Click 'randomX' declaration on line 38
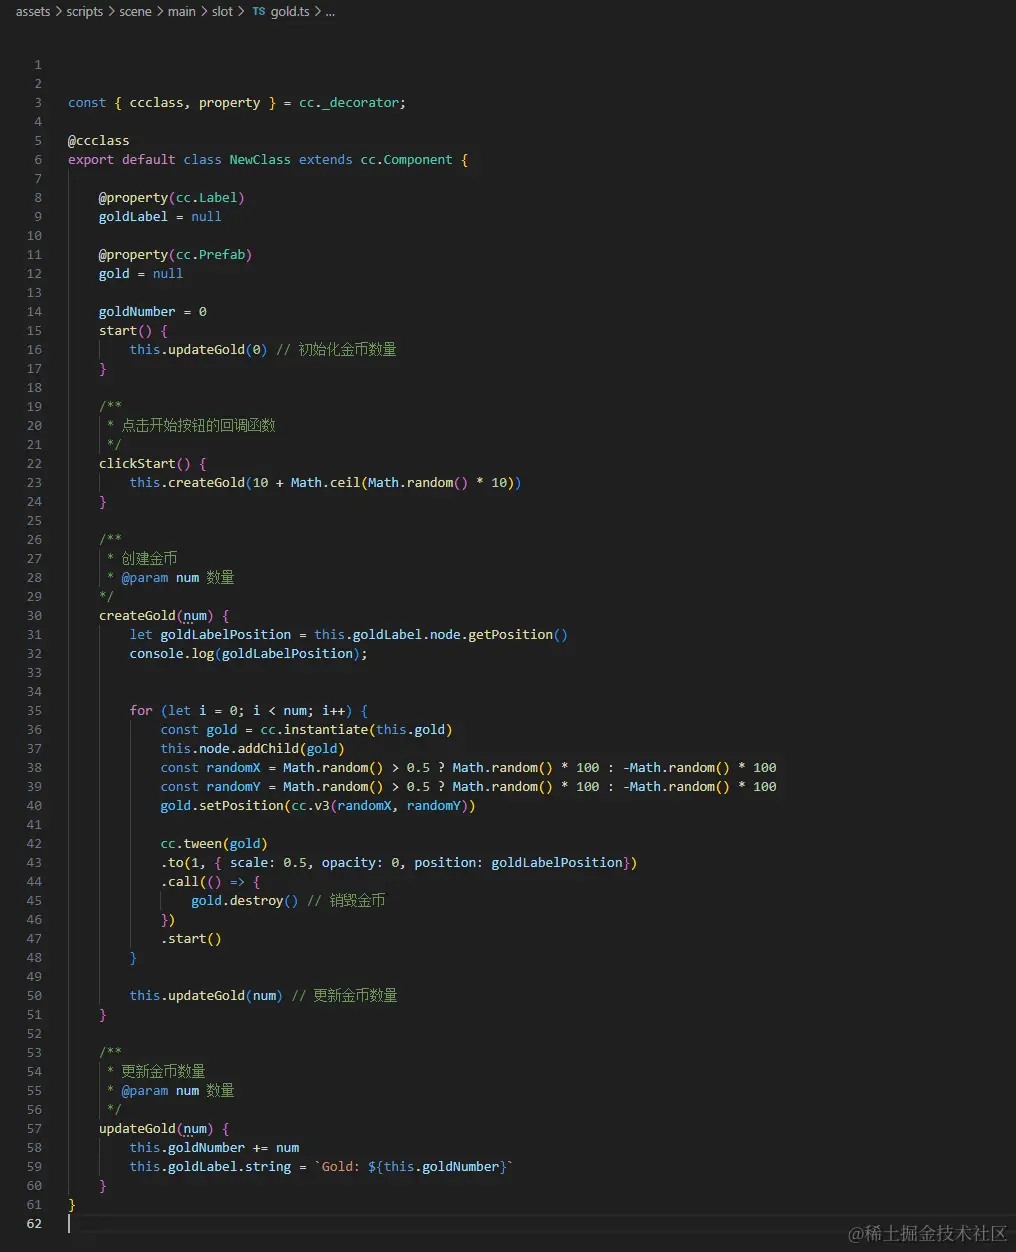Screen dimensions: 1016x1252 click(233, 768)
